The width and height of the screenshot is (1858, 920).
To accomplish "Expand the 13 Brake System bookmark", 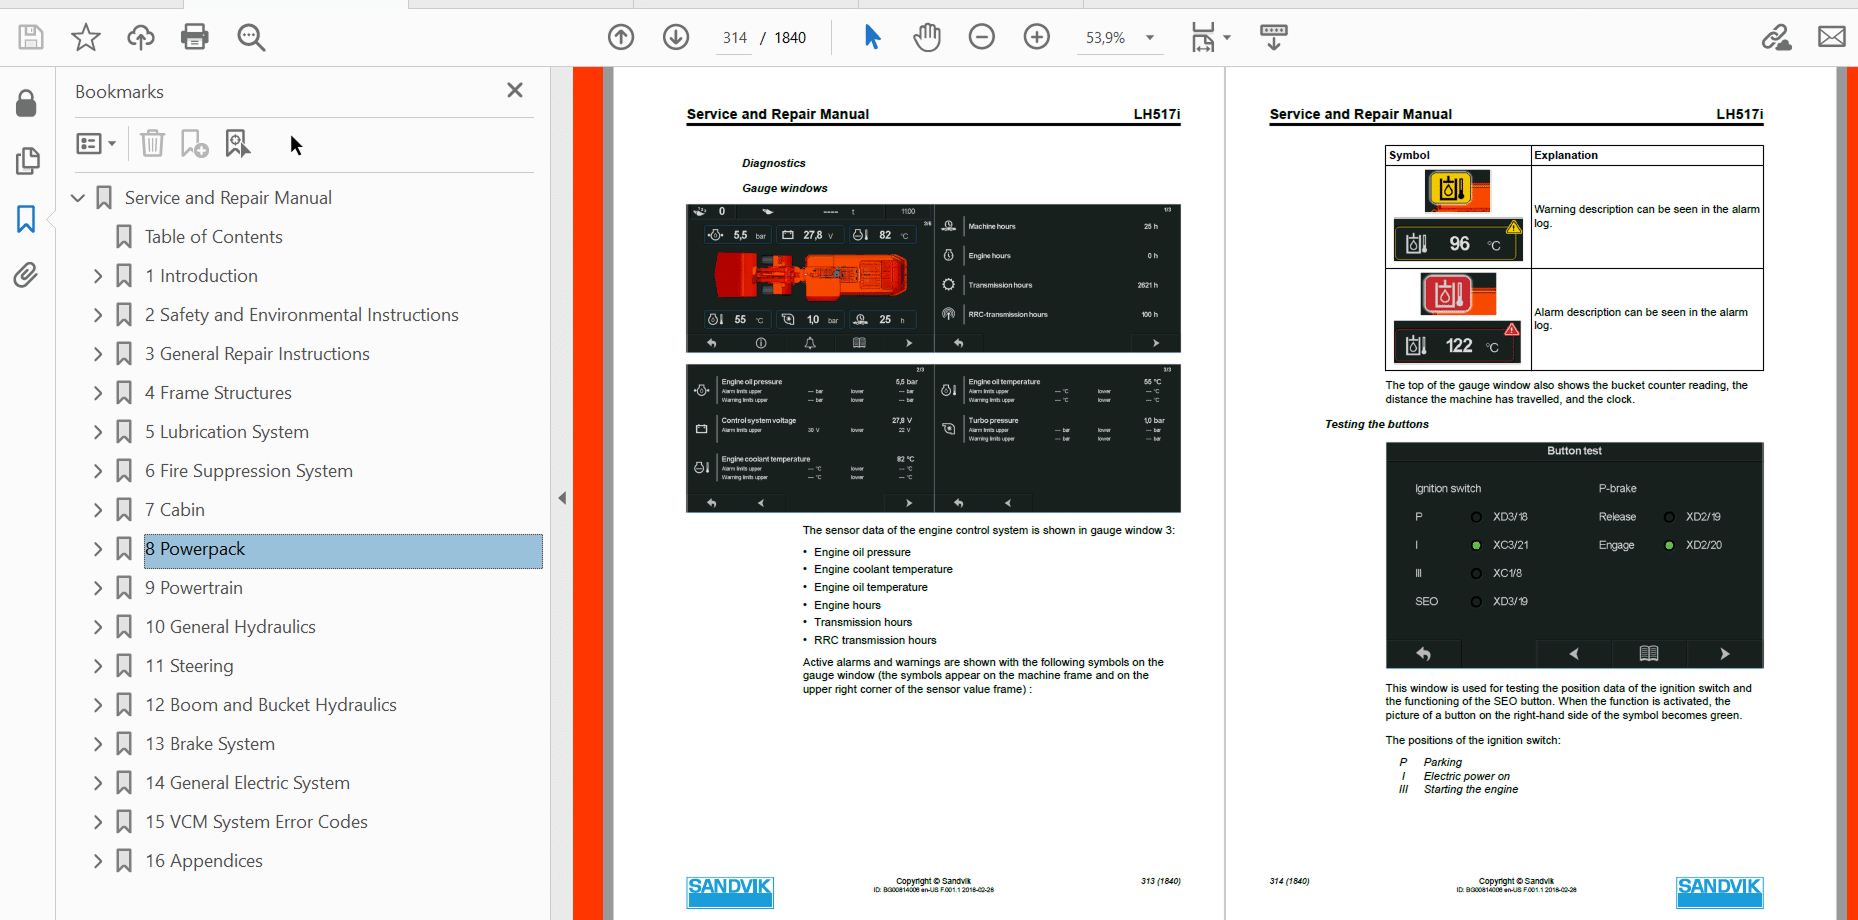I will 98,744.
